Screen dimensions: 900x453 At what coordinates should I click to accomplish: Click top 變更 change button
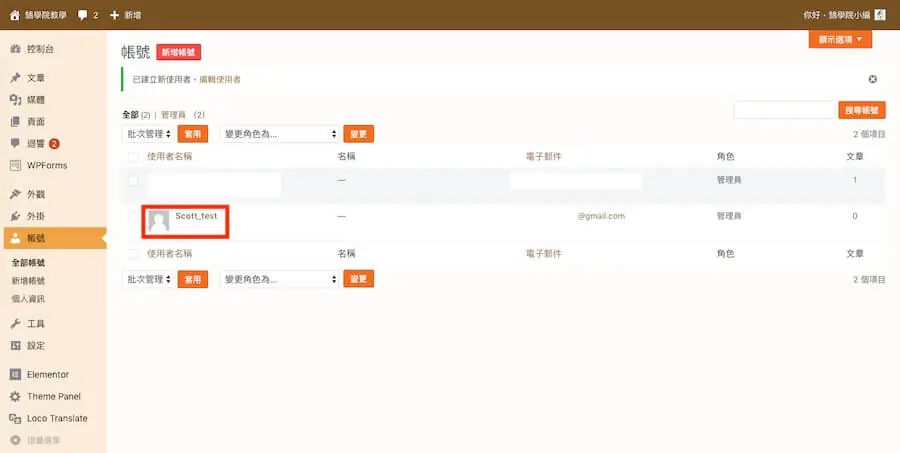(359, 134)
